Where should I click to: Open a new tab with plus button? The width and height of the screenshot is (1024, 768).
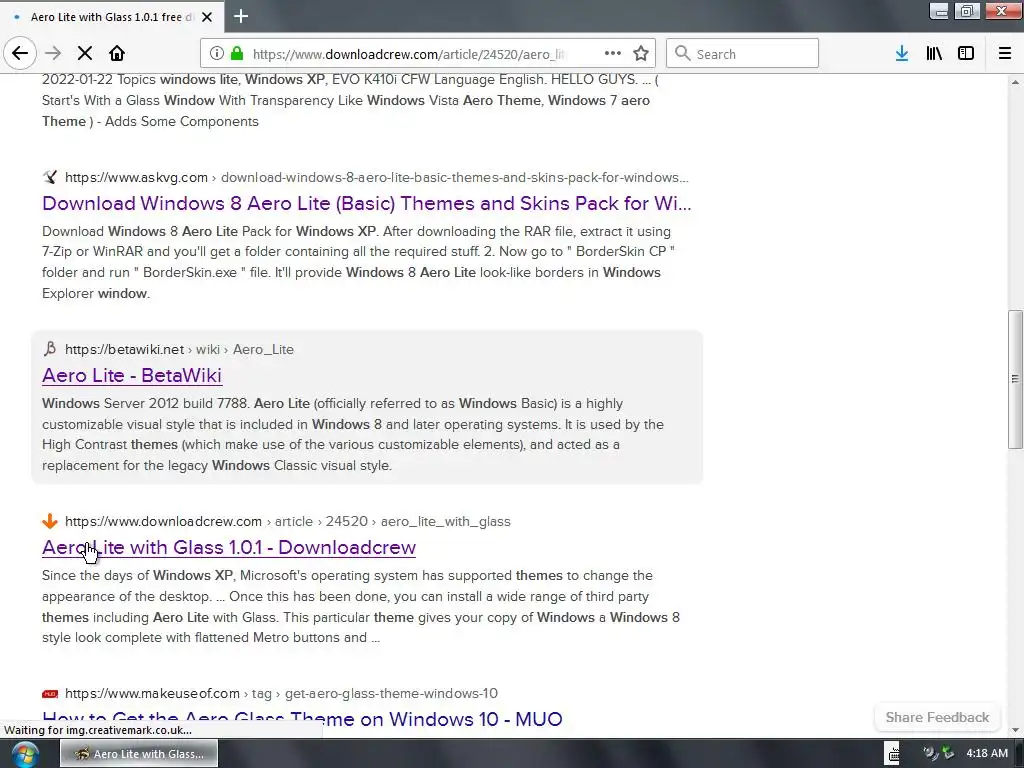click(x=241, y=16)
